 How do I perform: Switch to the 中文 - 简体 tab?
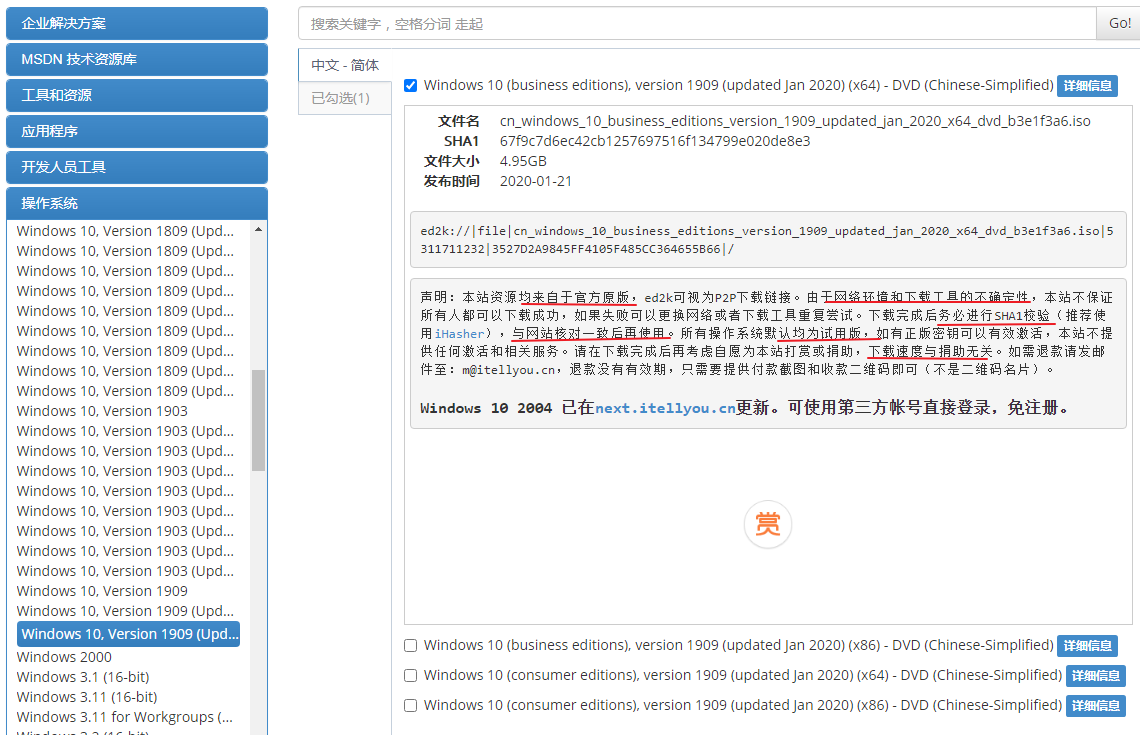click(345, 65)
